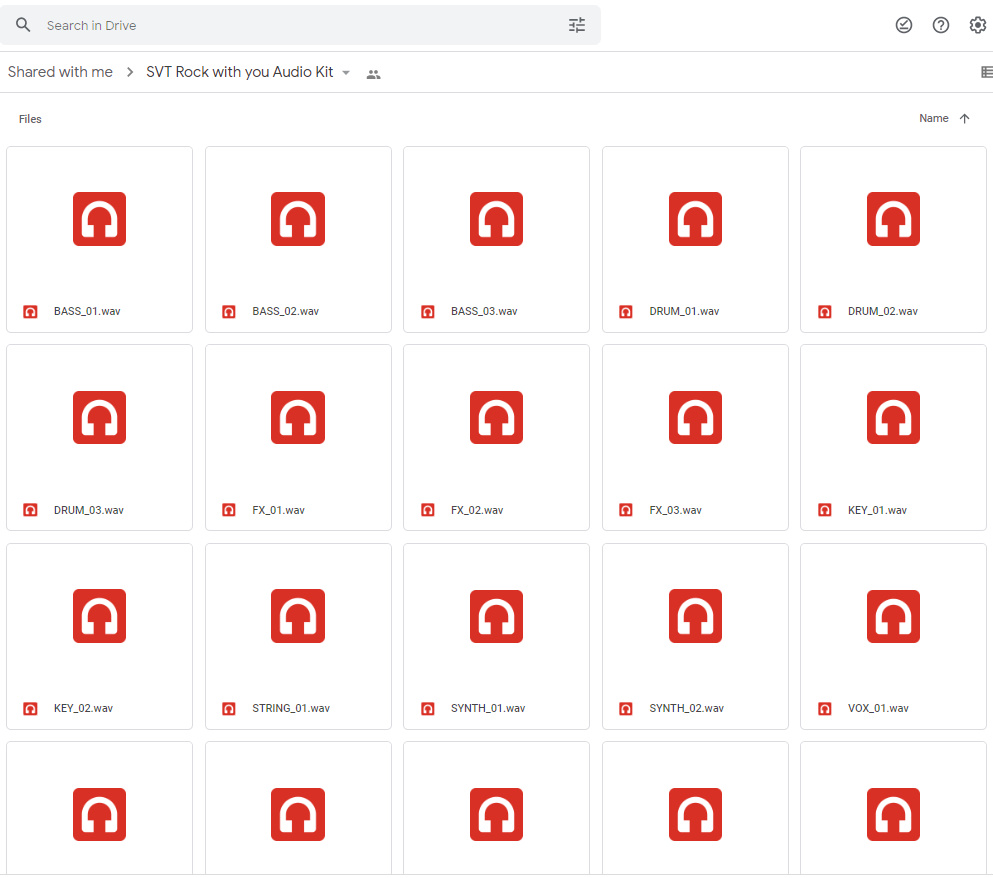Click the FX_01.wav file name
Viewport: 993px width, 878px height.
[x=278, y=510]
